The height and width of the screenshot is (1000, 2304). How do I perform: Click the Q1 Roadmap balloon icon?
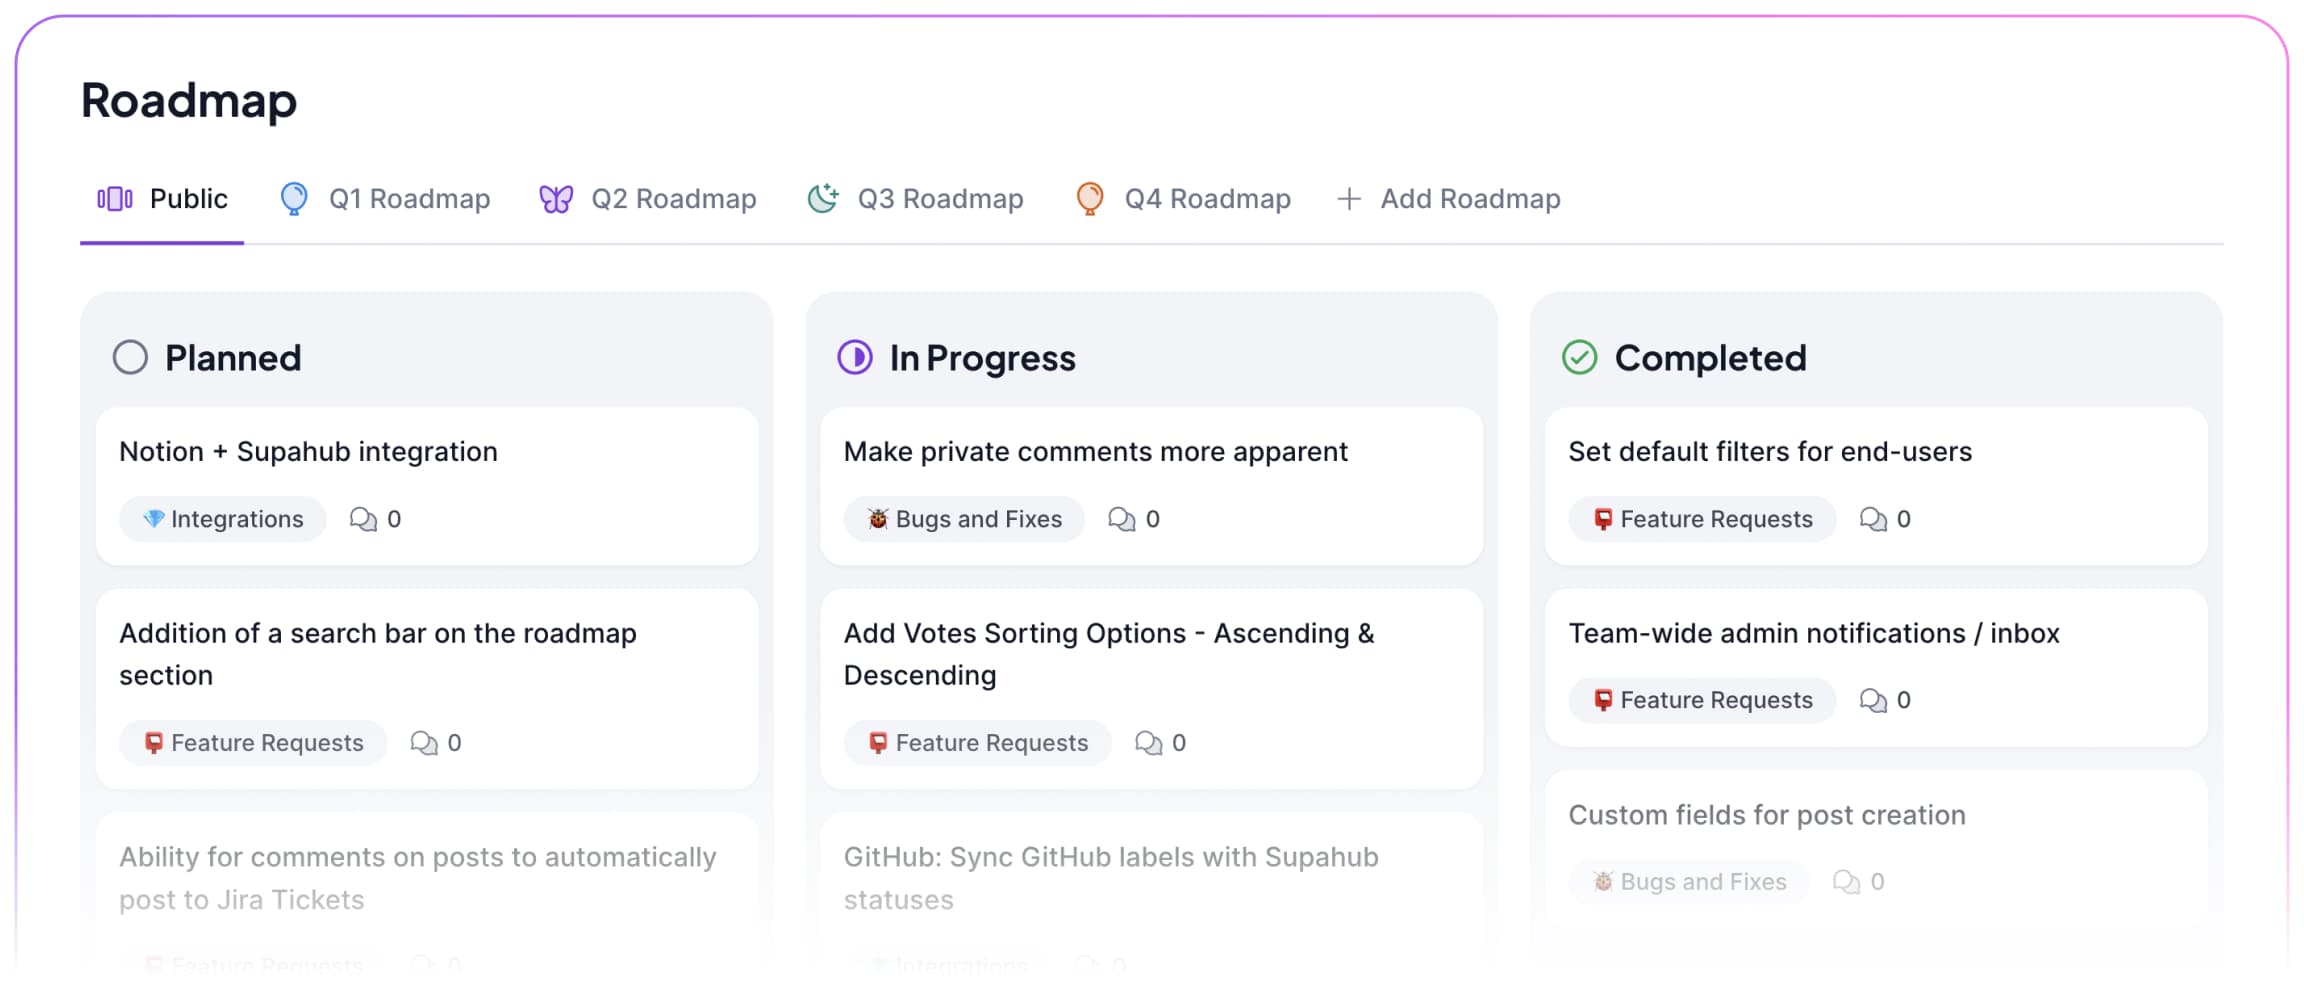(x=294, y=199)
